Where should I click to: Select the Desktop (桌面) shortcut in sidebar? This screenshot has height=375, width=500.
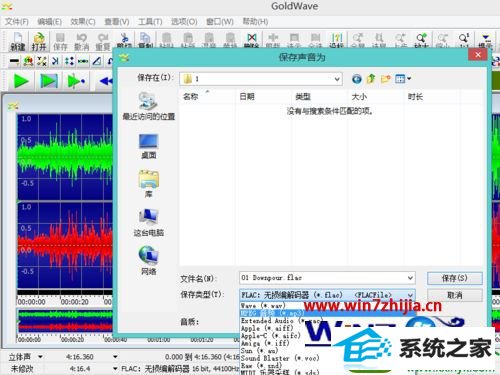(148, 146)
